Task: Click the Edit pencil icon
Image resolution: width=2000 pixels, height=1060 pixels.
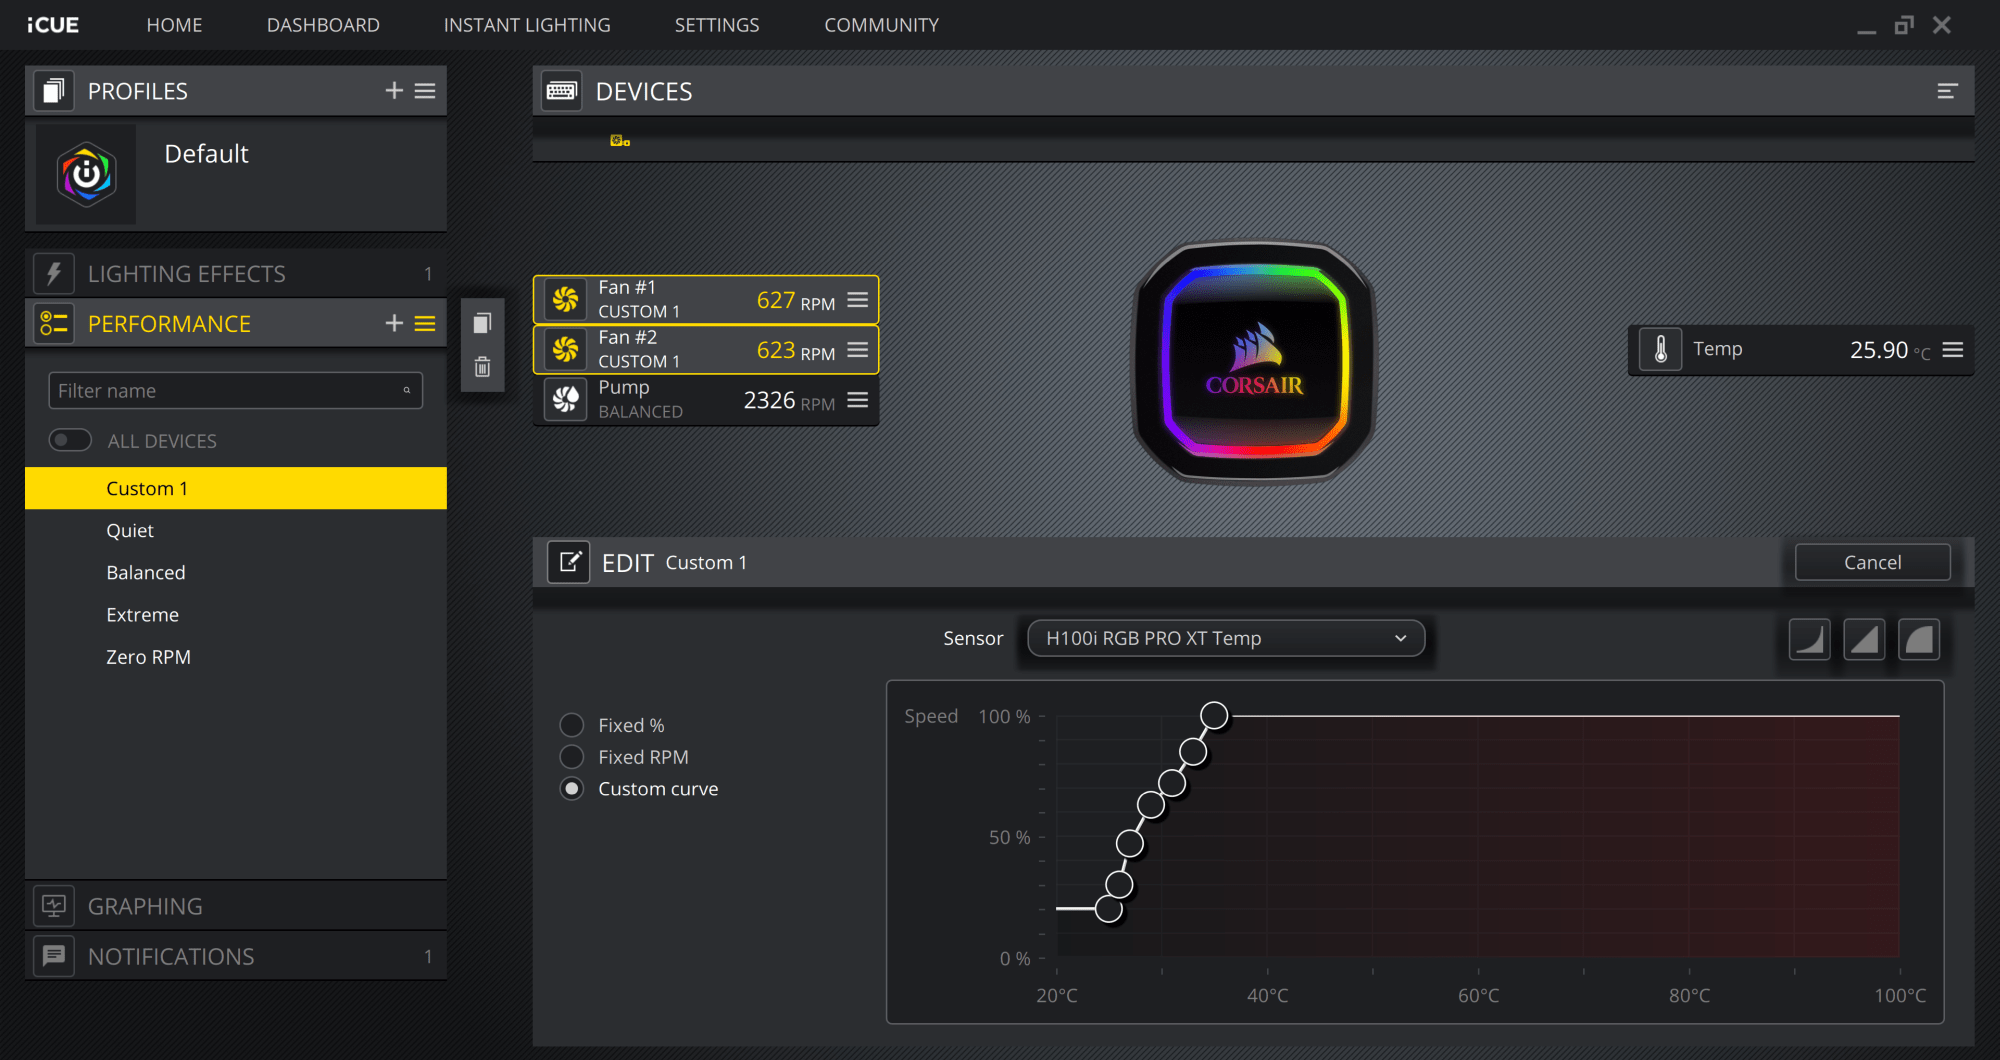Action: click(569, 562)
